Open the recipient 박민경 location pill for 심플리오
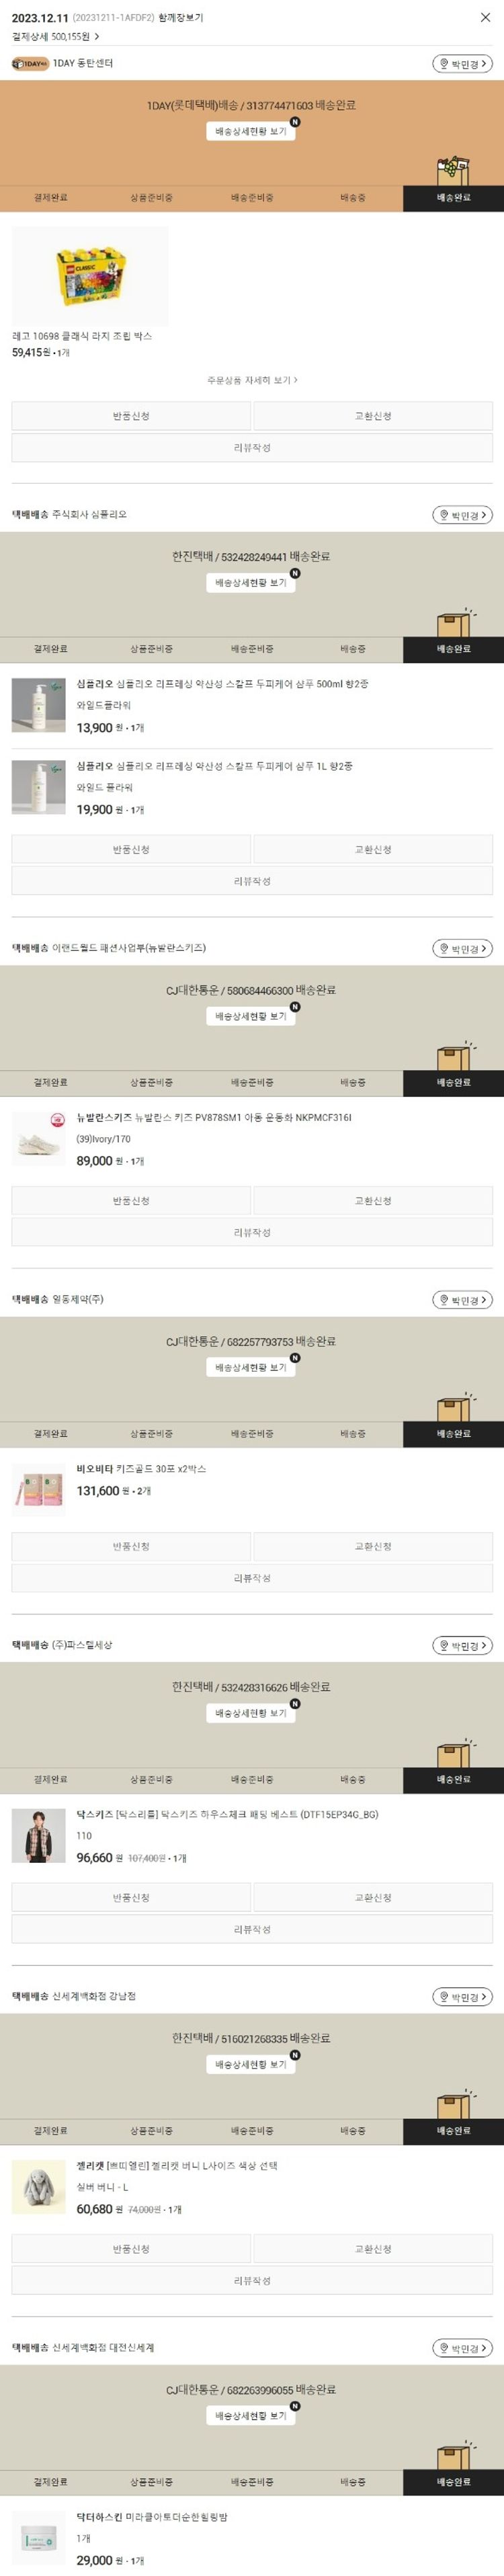The width and height of the screenshot is (504, 2576). 462,515
